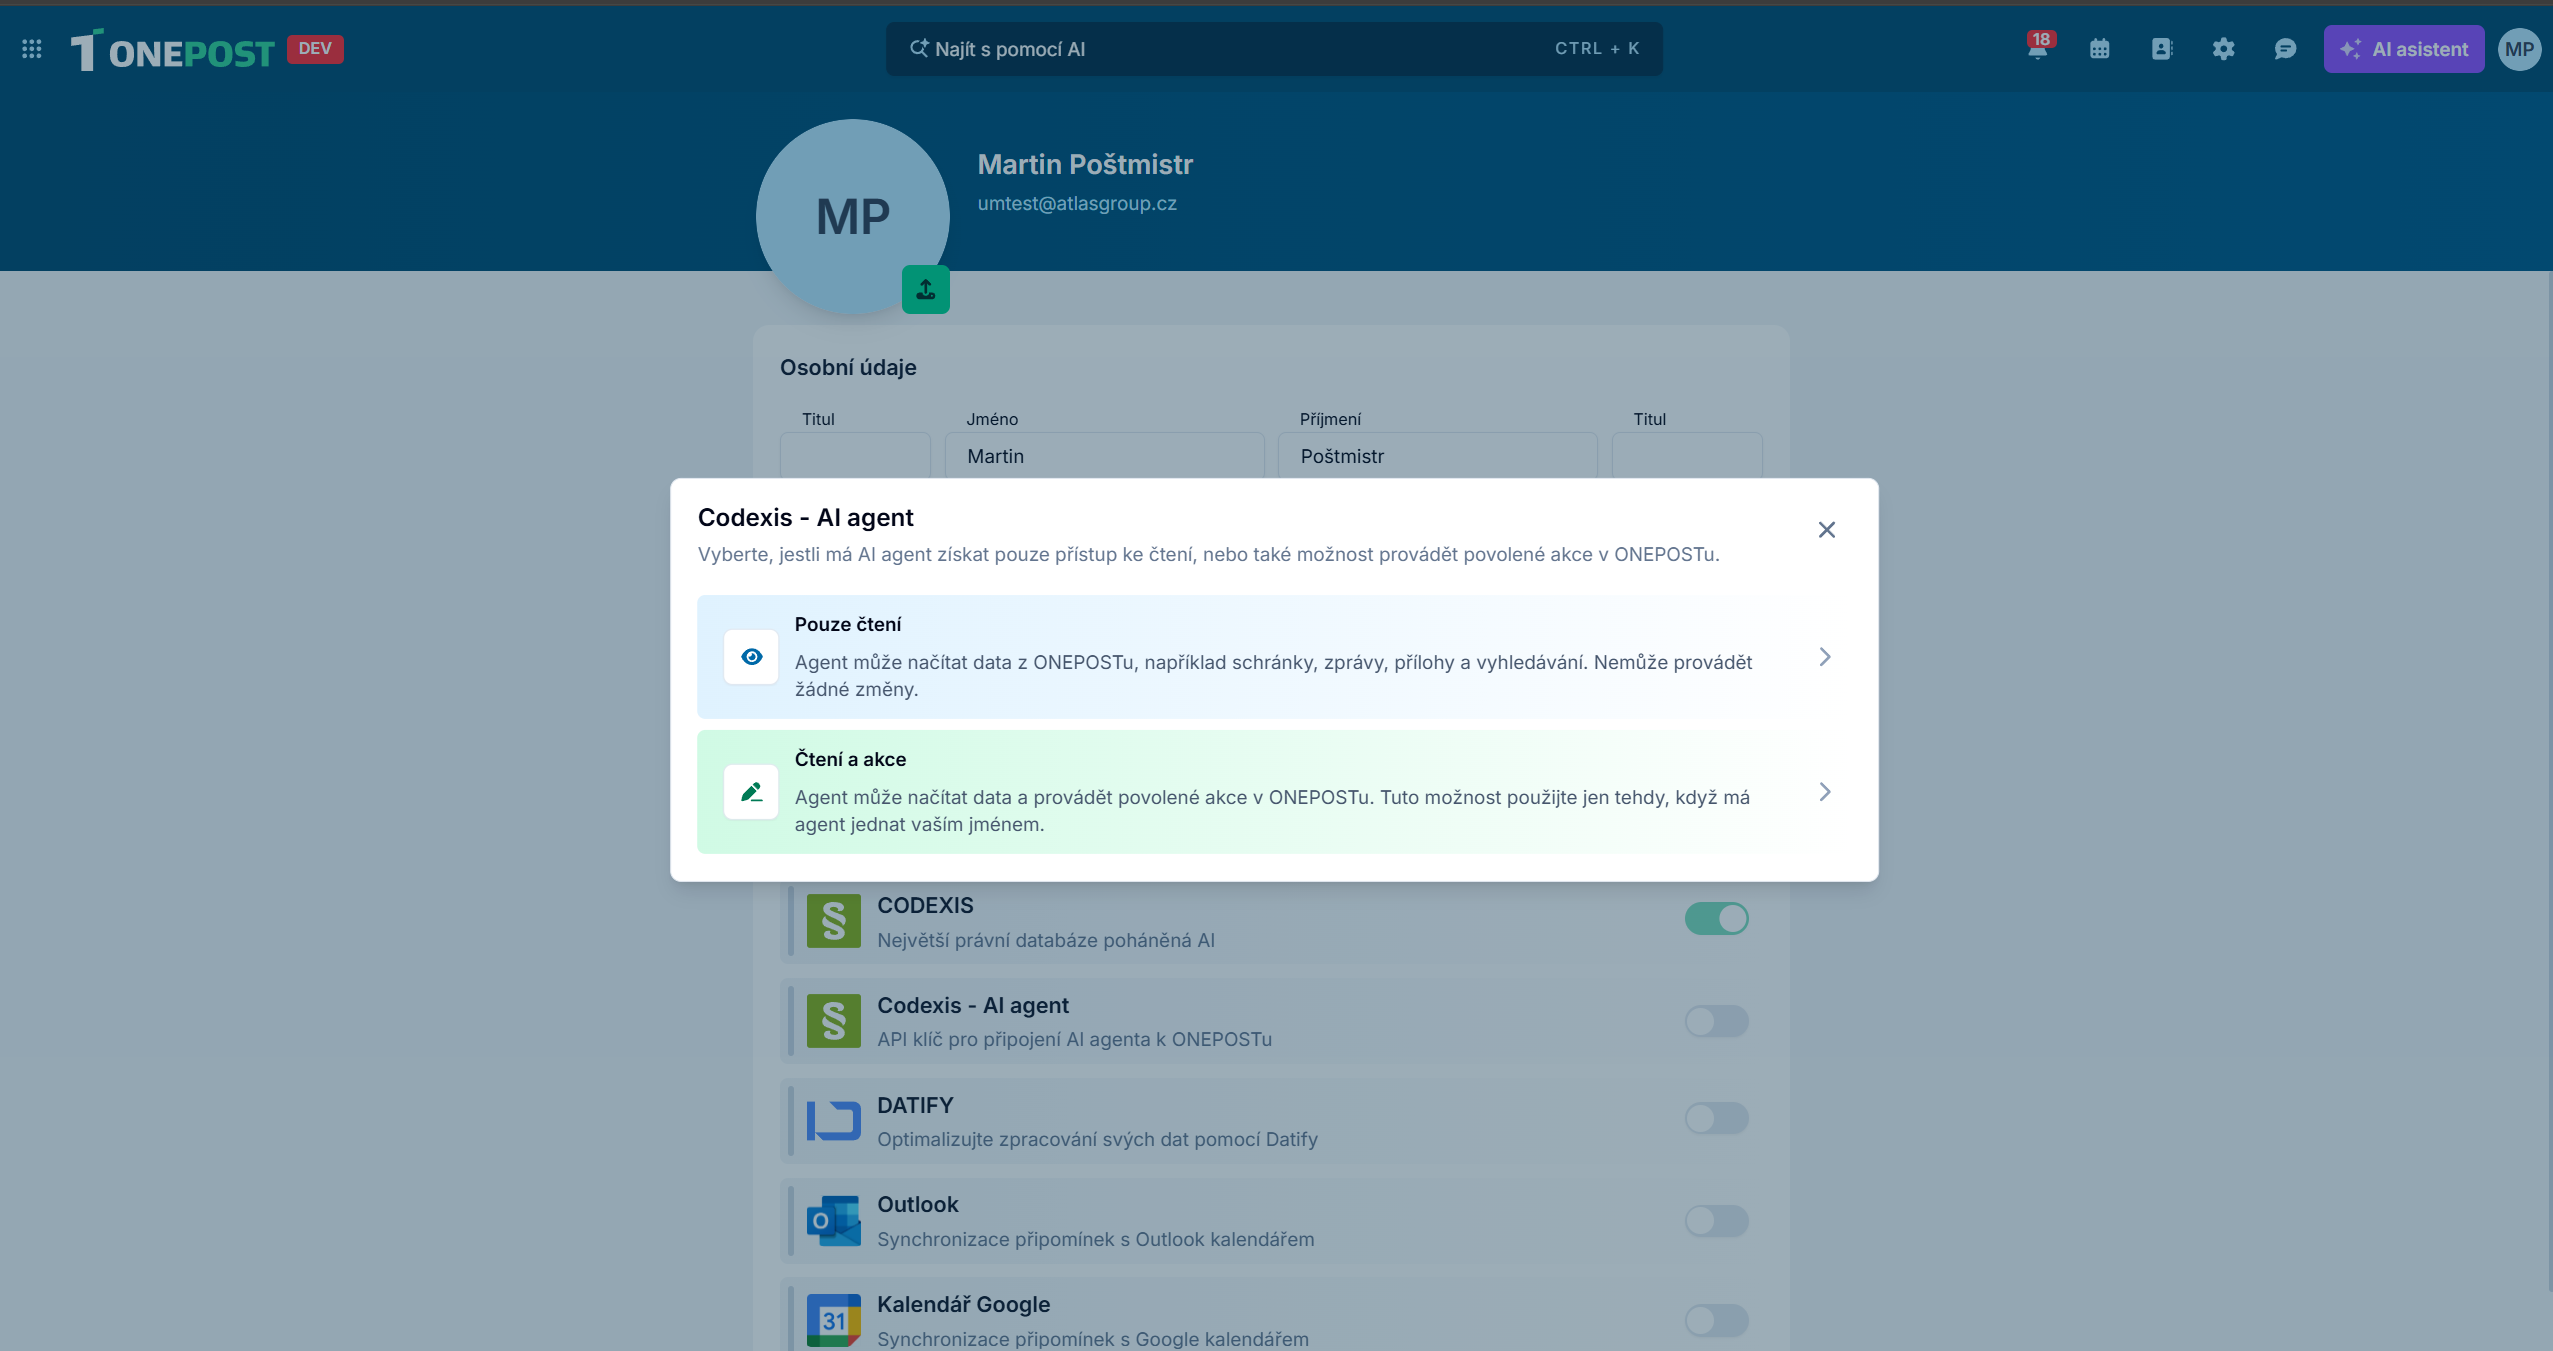Image resolution: width=2553 pixels, height=1351 pixels.
Task: Expand the Čtení a akce option chevron
Action: coord(1825,792)
